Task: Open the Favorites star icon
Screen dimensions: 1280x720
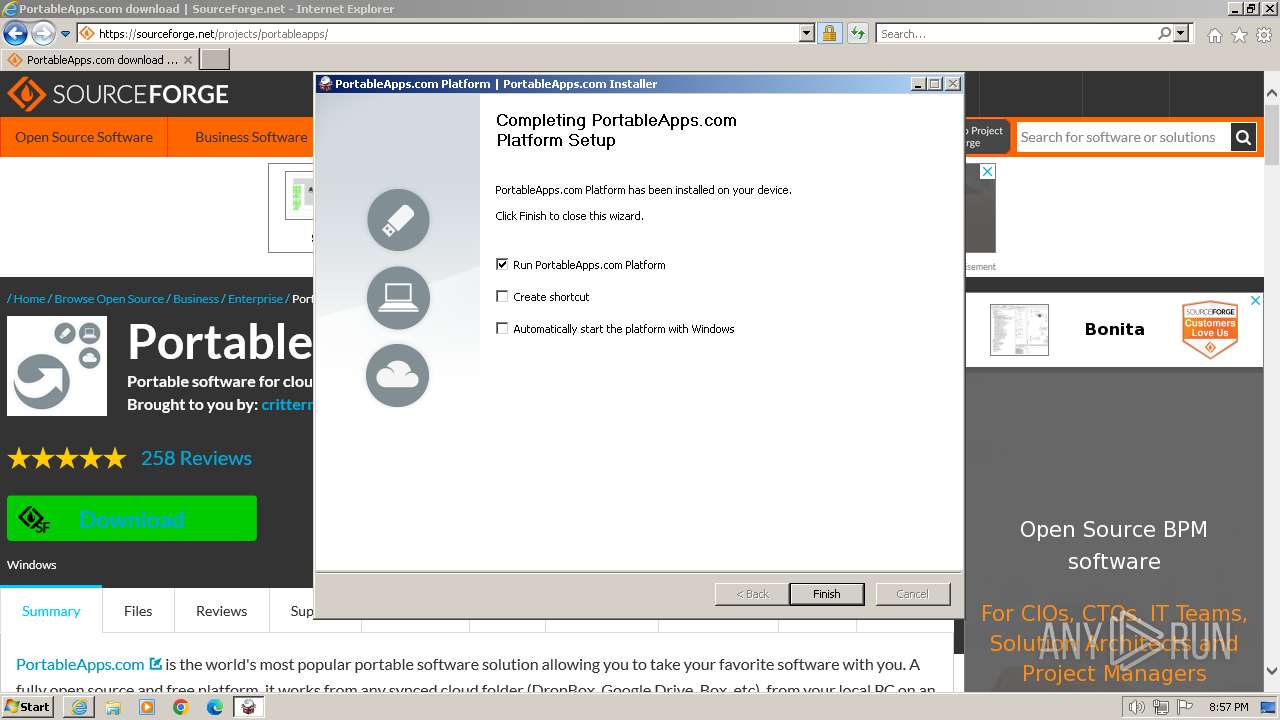Action: pos(1239,35)
